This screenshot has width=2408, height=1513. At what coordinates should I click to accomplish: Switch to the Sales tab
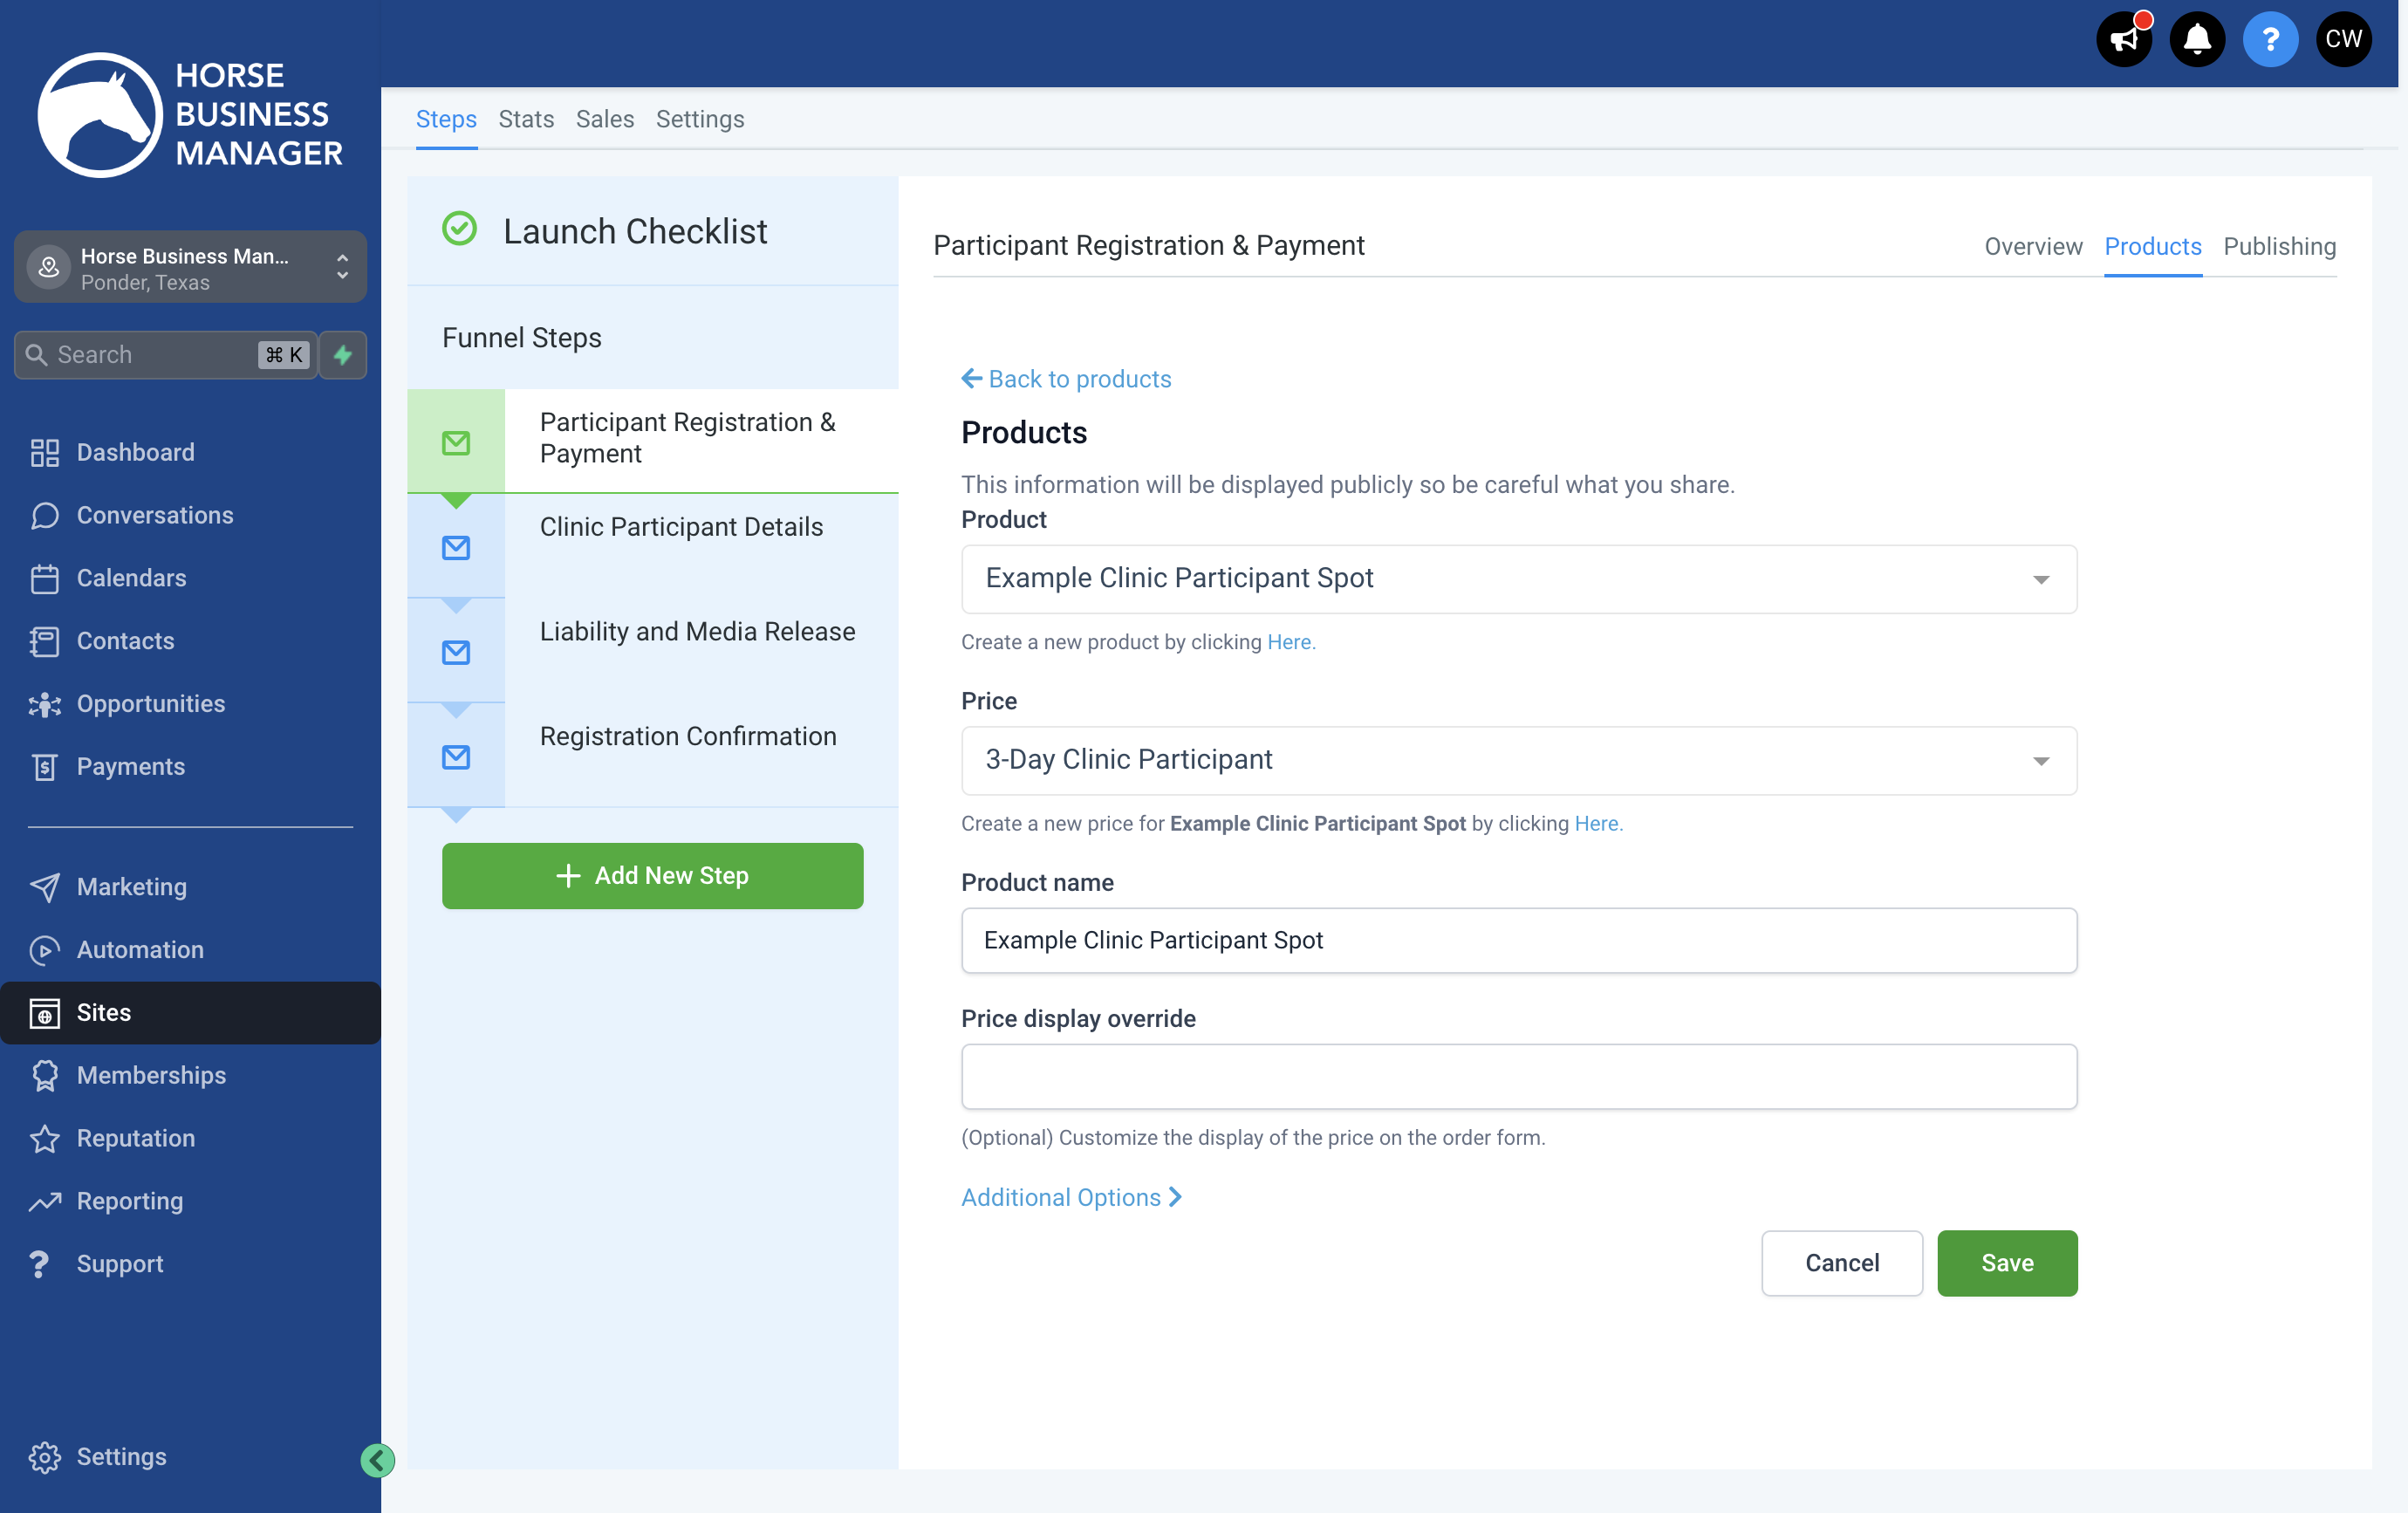[605, 119]
